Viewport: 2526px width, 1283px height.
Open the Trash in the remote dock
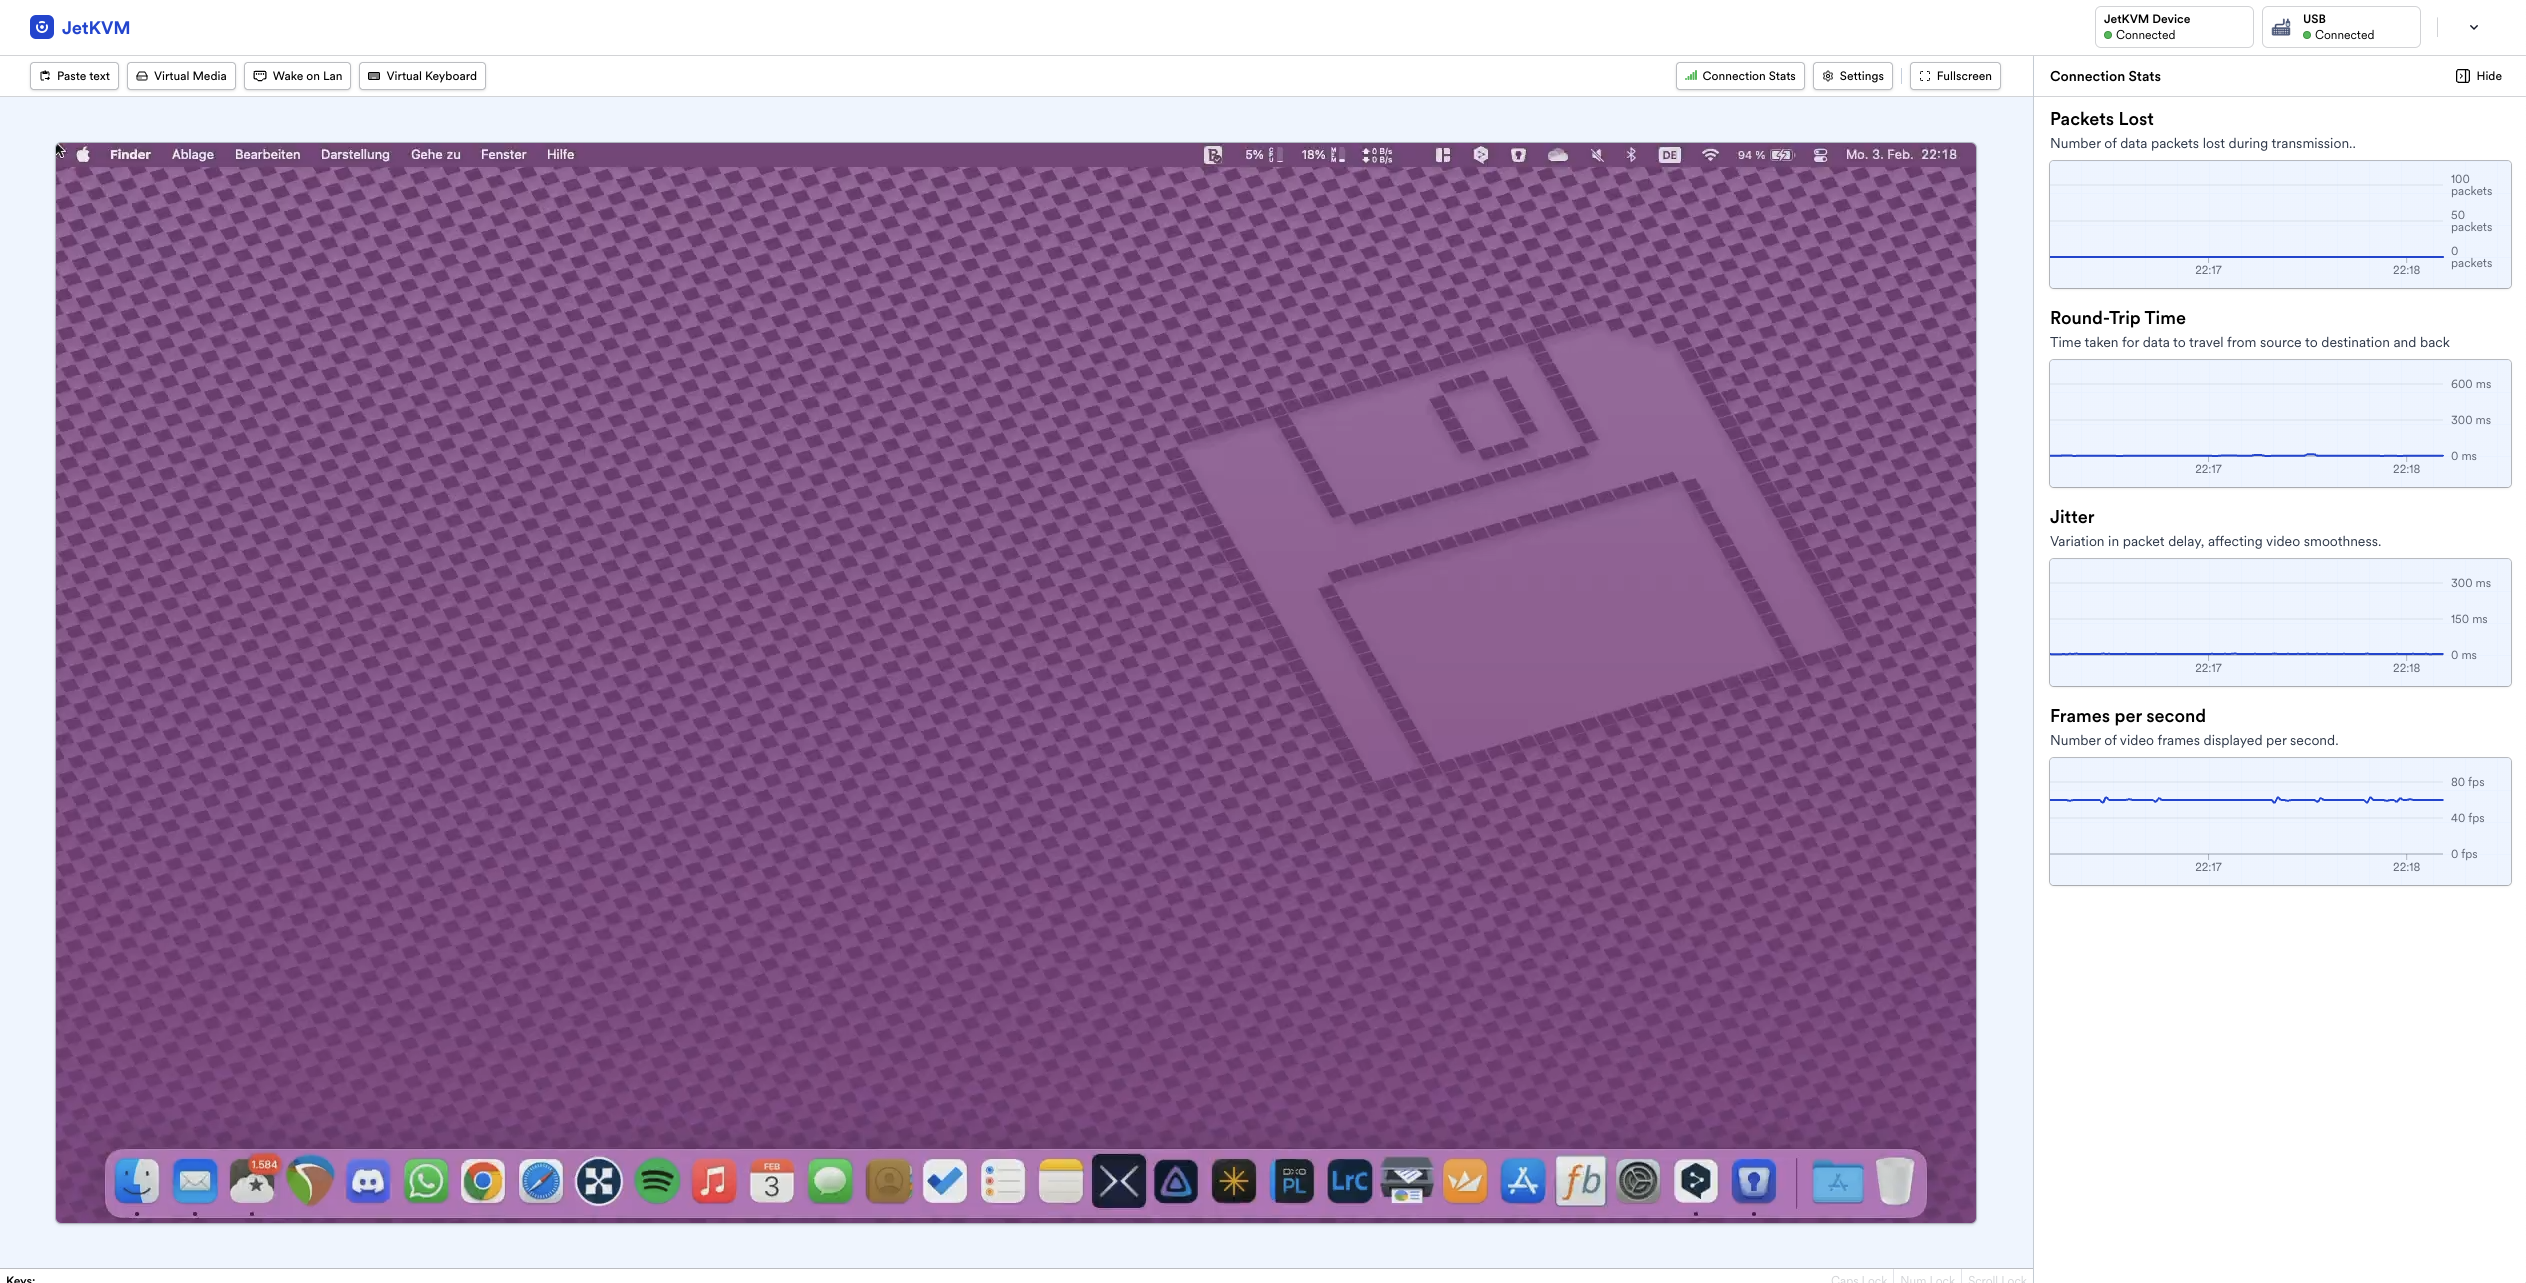[1894, 1182]
